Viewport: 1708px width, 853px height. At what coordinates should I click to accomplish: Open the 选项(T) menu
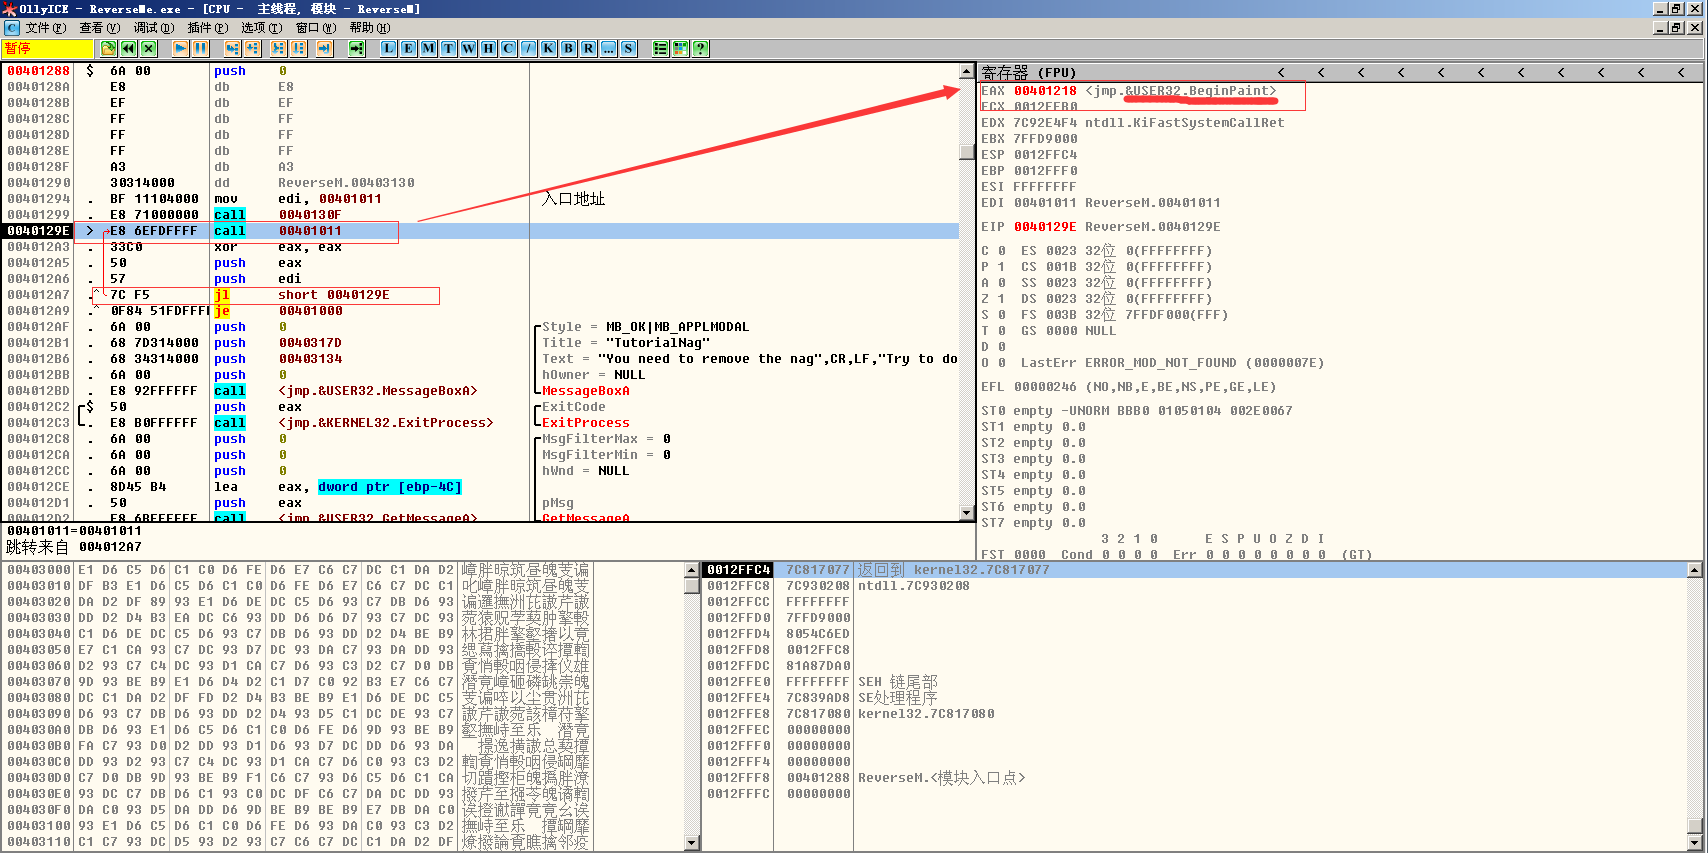coord(261,28)
